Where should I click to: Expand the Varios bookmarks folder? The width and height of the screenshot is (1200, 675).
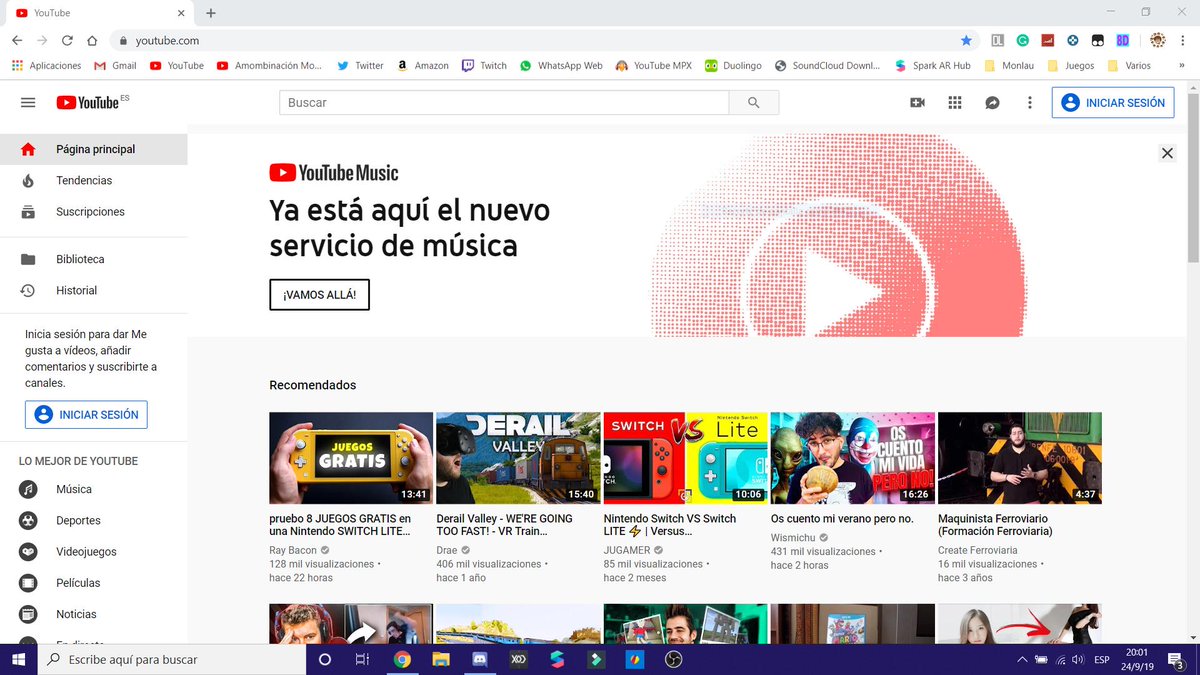click(1129, 65)
